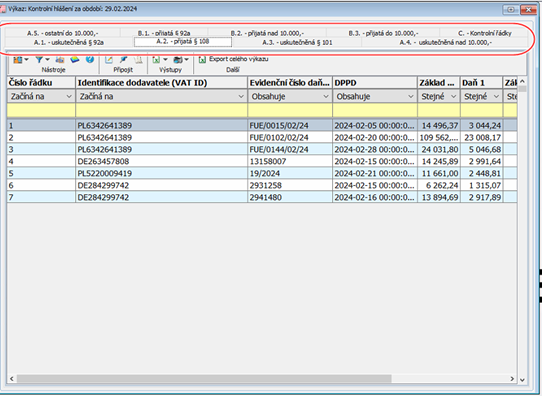Select cell PL5220009419

coord(161,173)
